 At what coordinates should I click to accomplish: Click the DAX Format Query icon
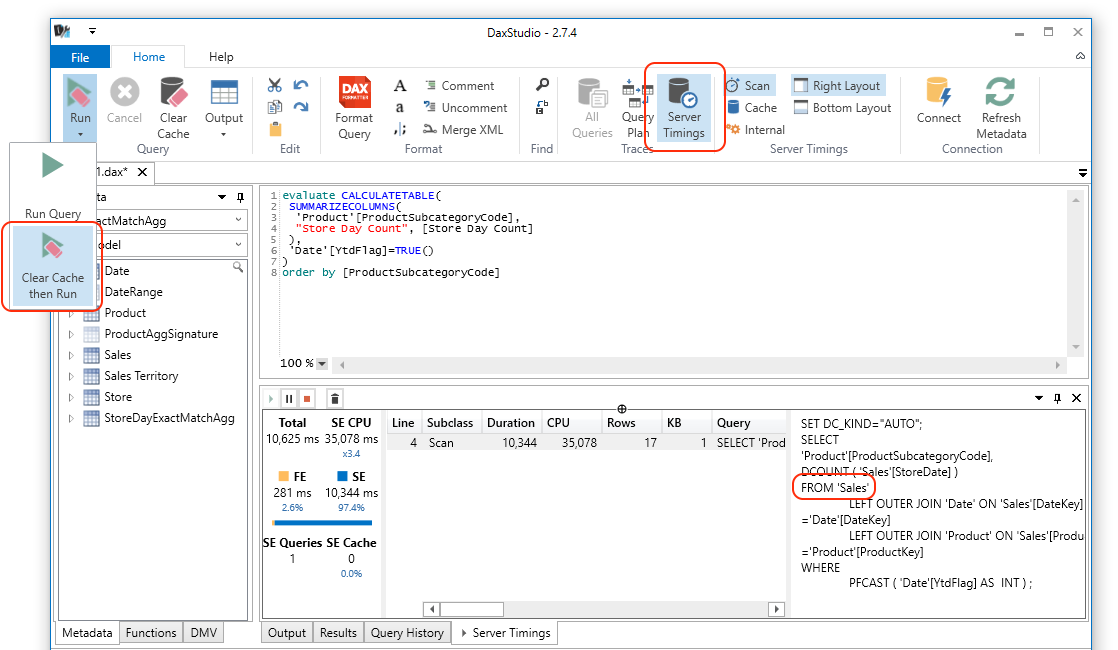[x=354, y=93]
